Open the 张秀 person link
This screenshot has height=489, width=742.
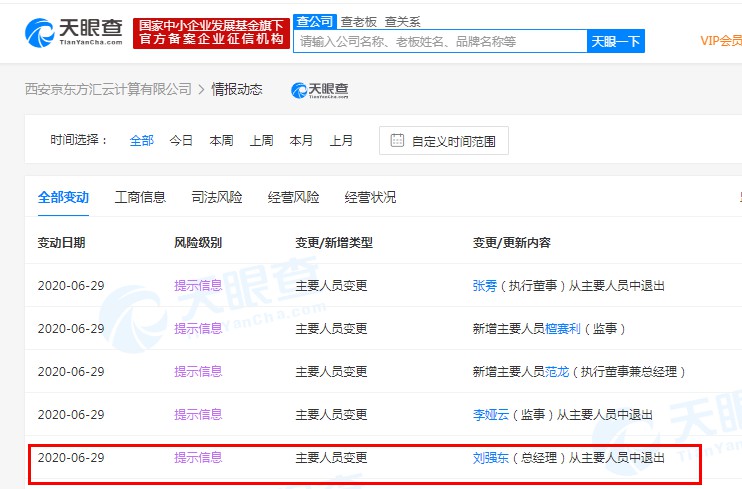coord(485,286)
